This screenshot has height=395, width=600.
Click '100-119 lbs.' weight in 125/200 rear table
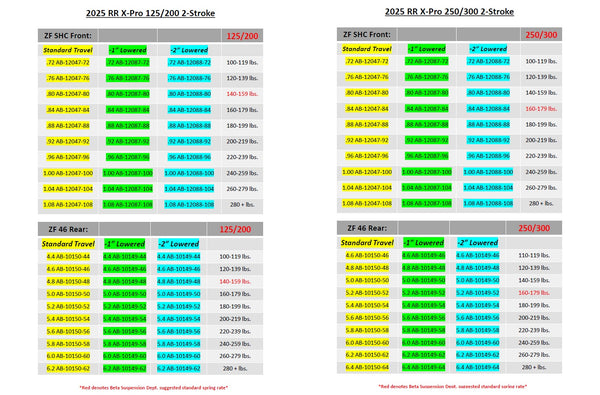tap(235, 256)
